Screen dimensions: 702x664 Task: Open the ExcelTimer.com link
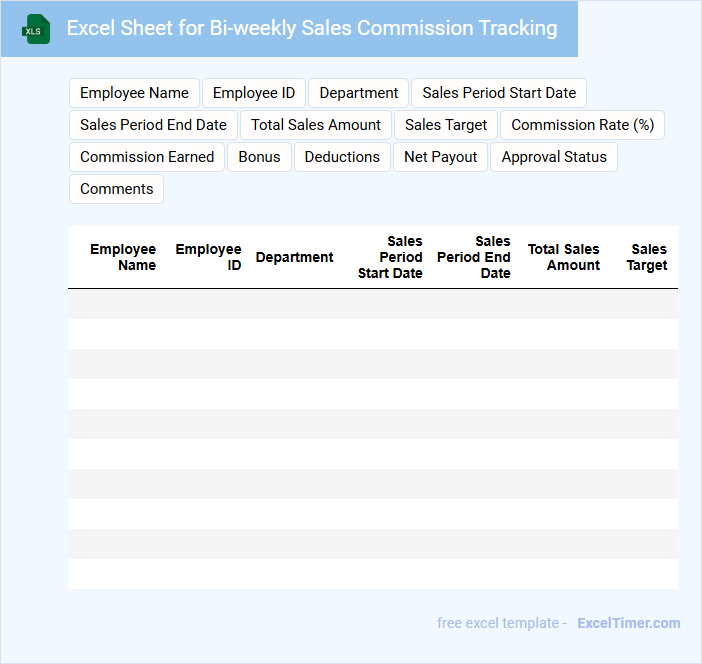tap(628, 623)
